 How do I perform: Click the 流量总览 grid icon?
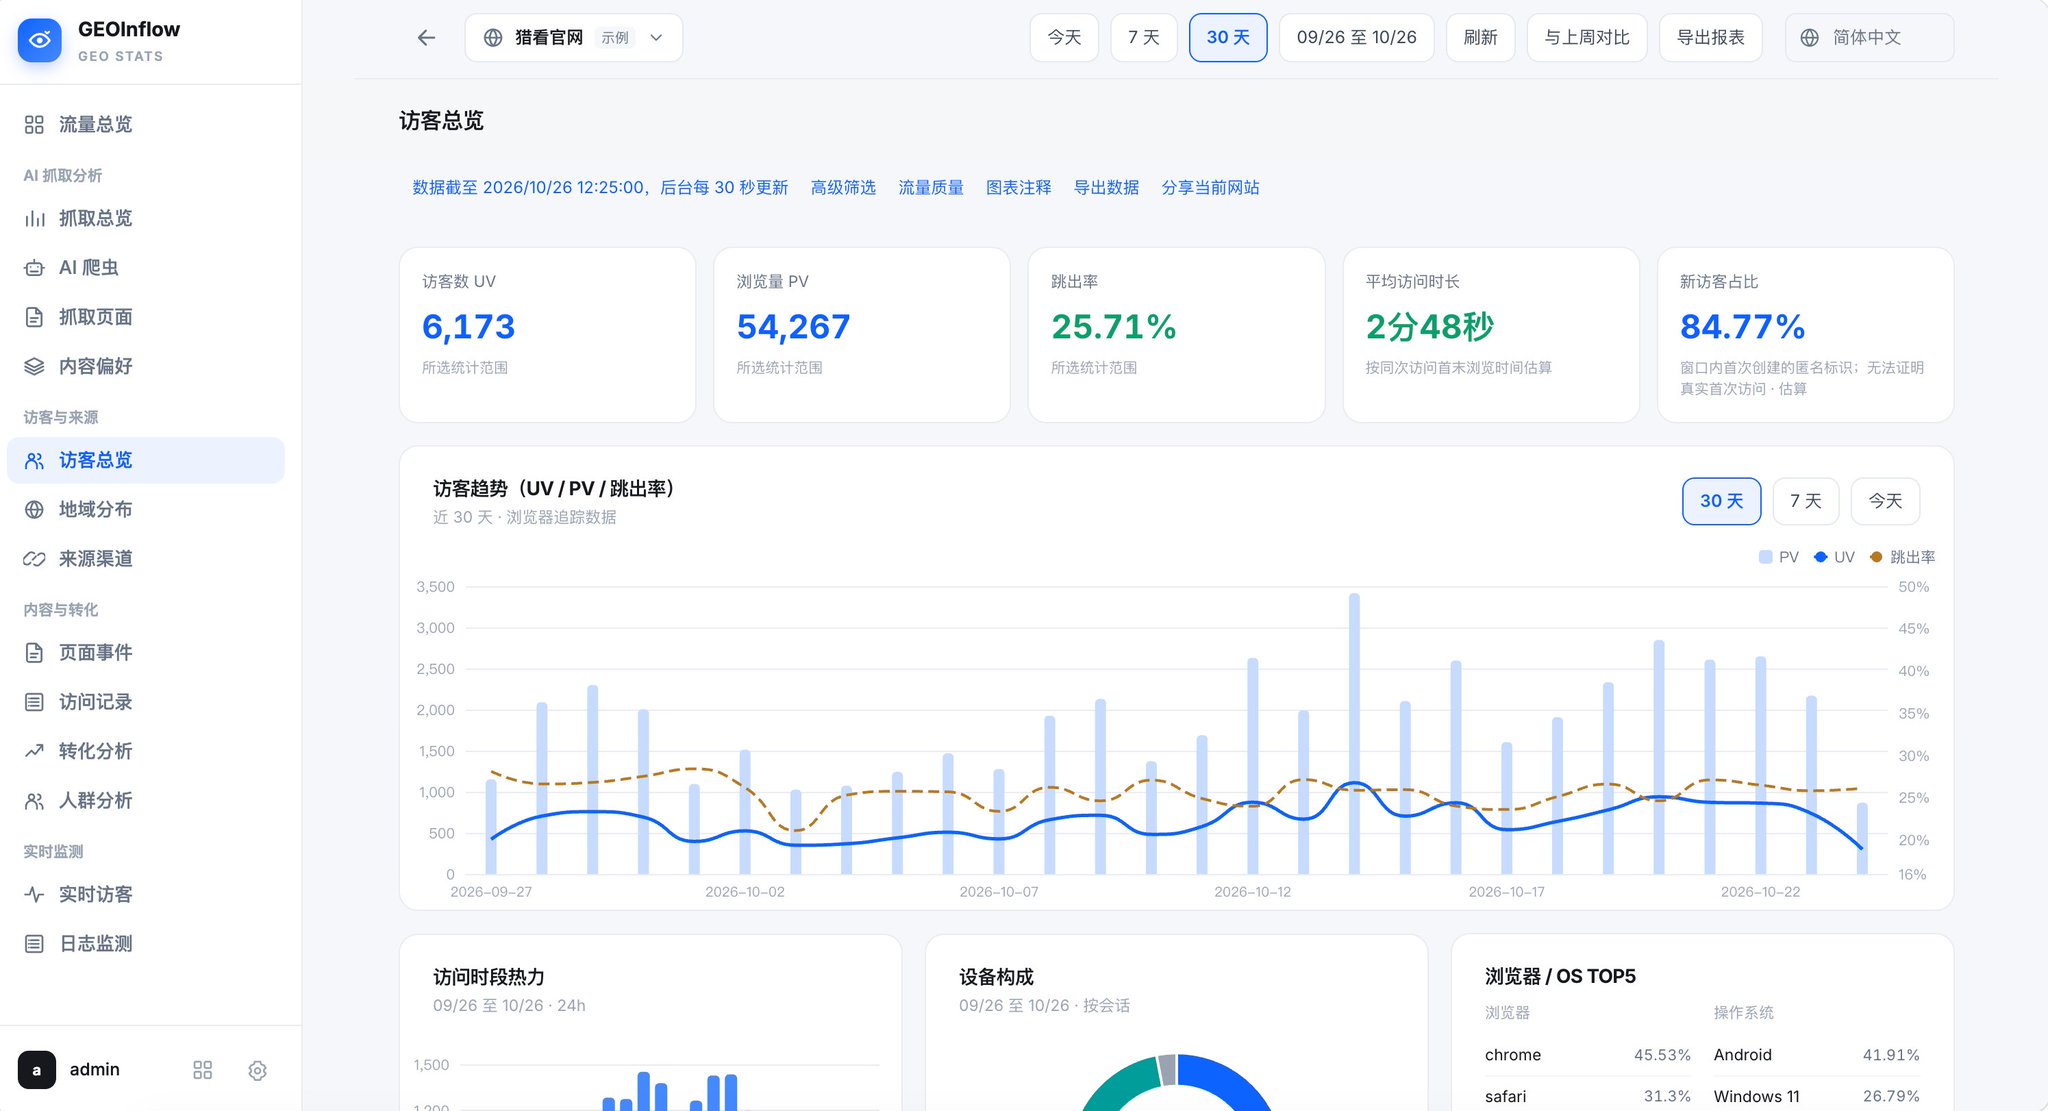[34, 124]
